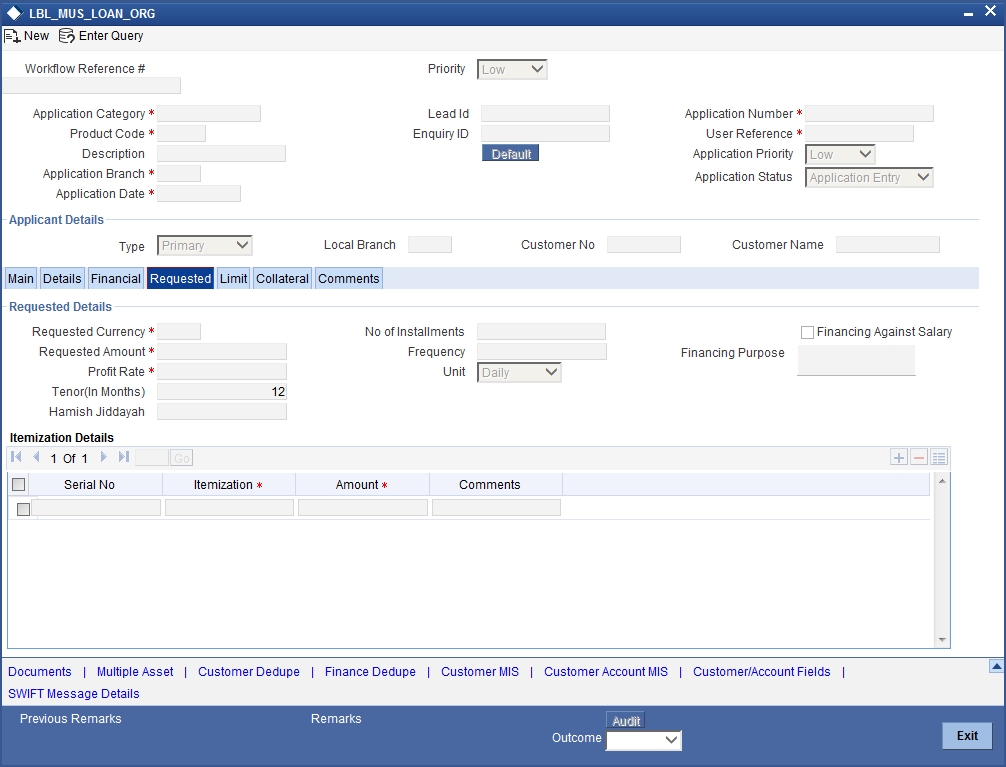Go to previous itemization page
The width and height of the screenshot is (1006, 767).
[36, 457]
